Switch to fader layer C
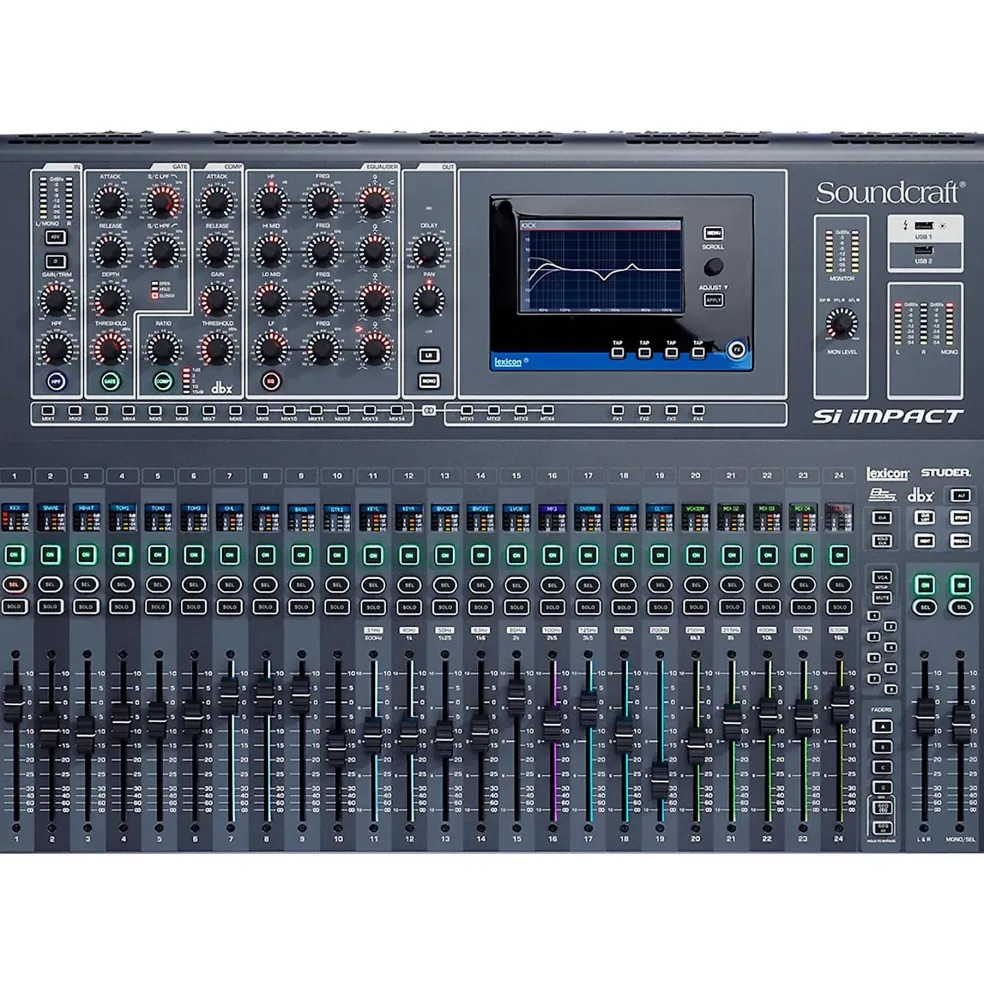The height and width of the screenshot is (985, 984). click(x=882, y=768)
